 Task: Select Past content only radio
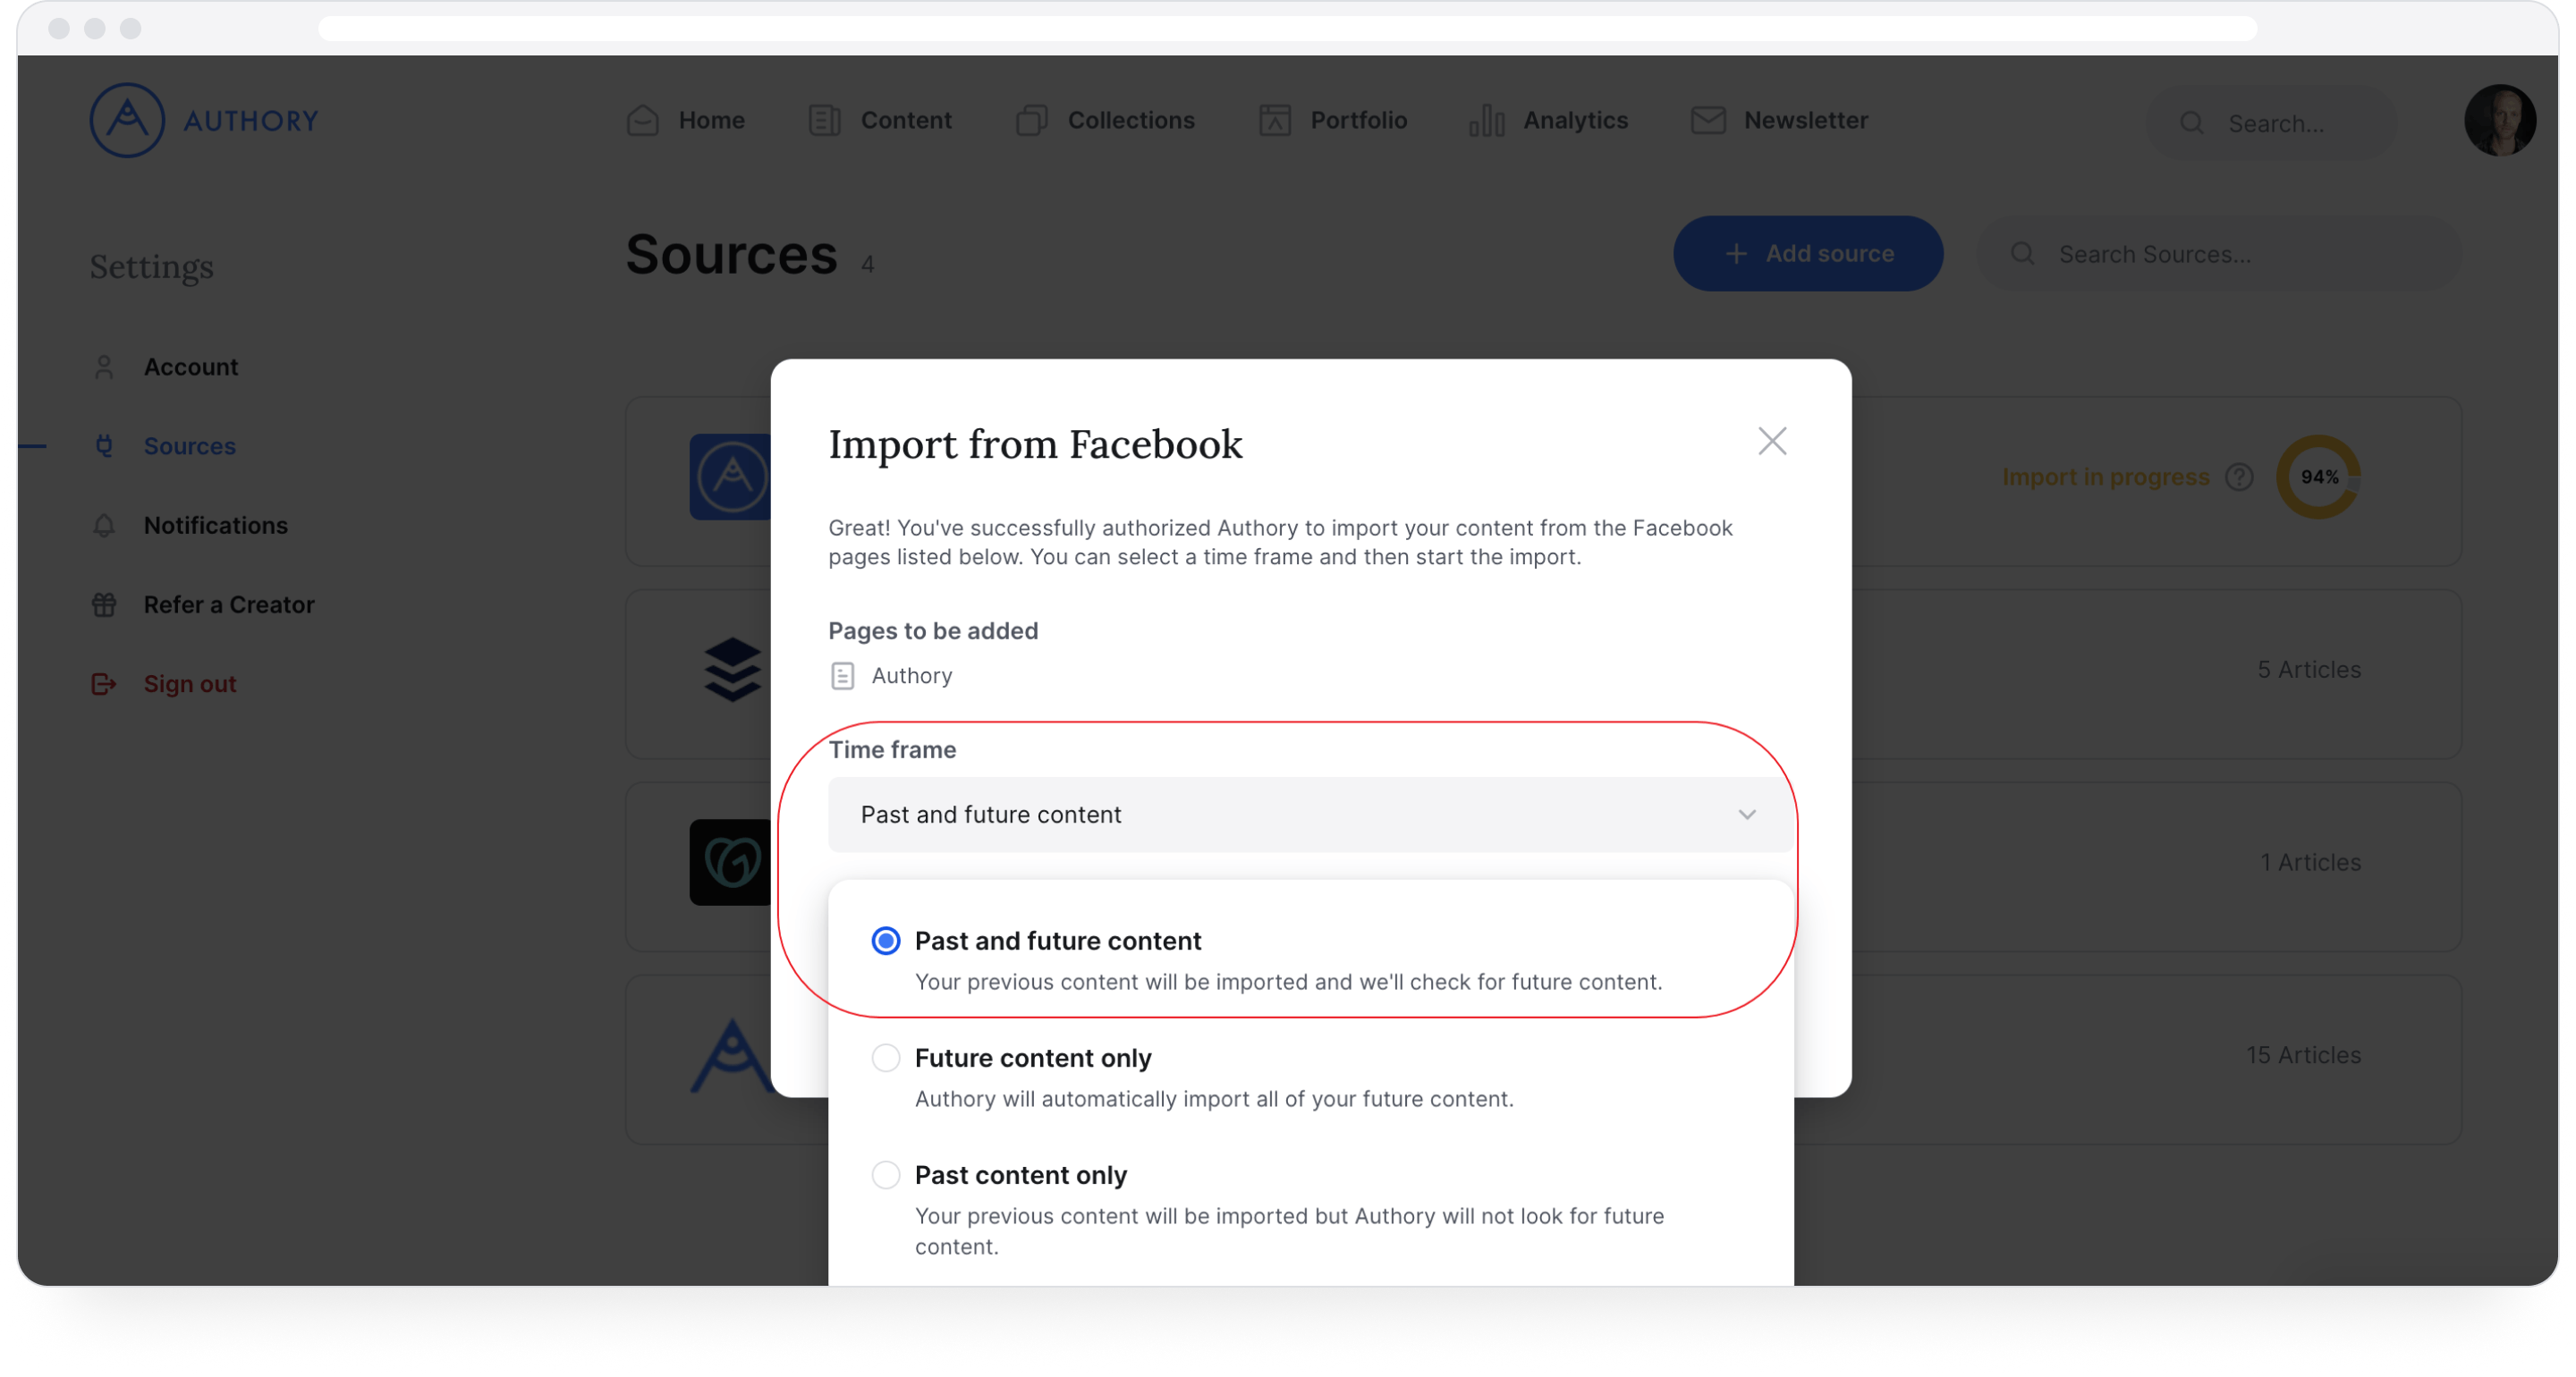[885, 1174]
